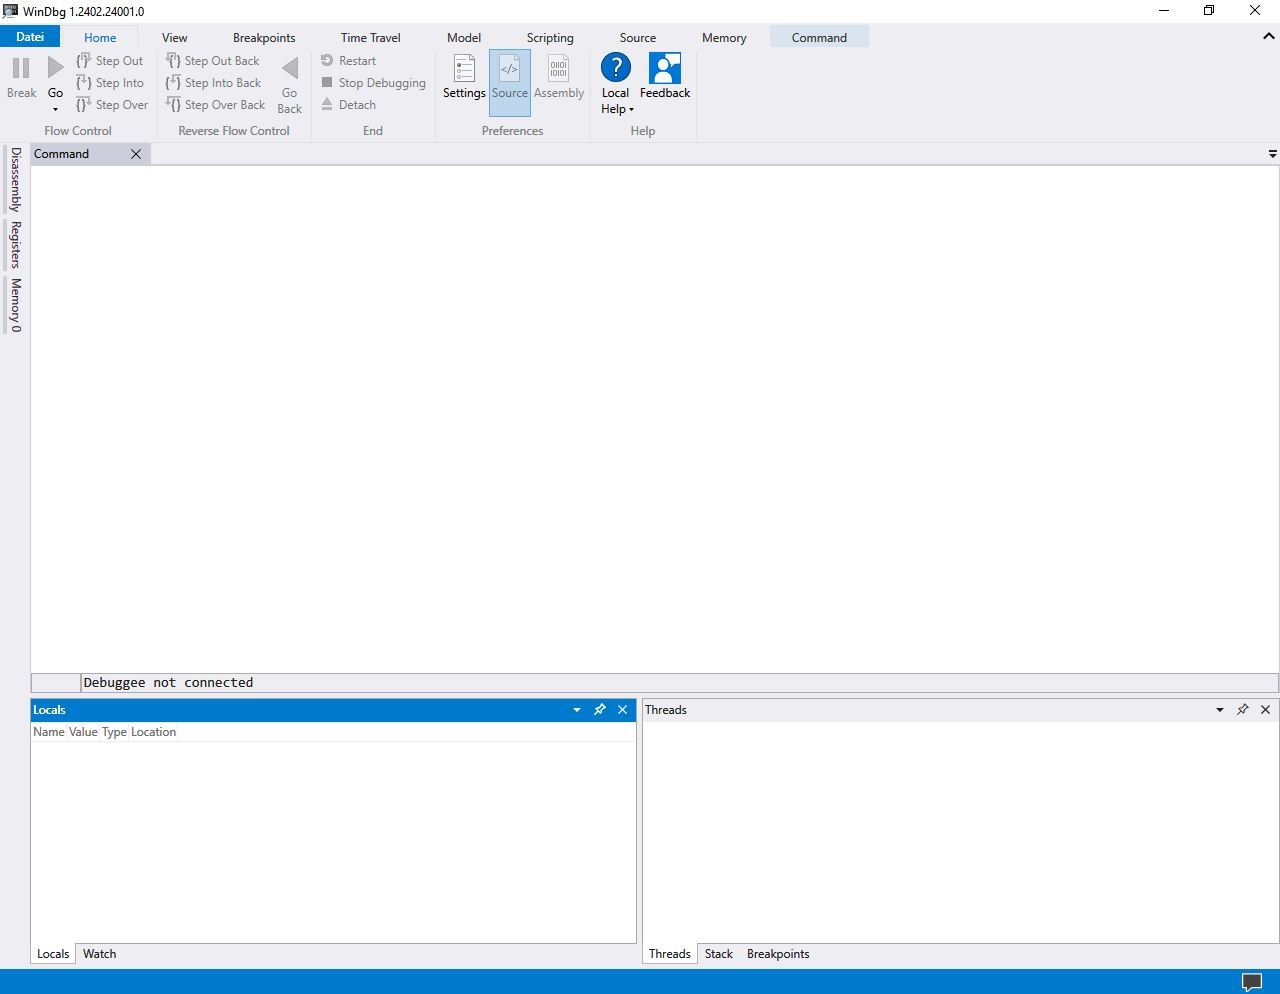Screen dimensions: 1280x994
Task: Open the Source ribbon tab
Action: (x=638, y=38)
